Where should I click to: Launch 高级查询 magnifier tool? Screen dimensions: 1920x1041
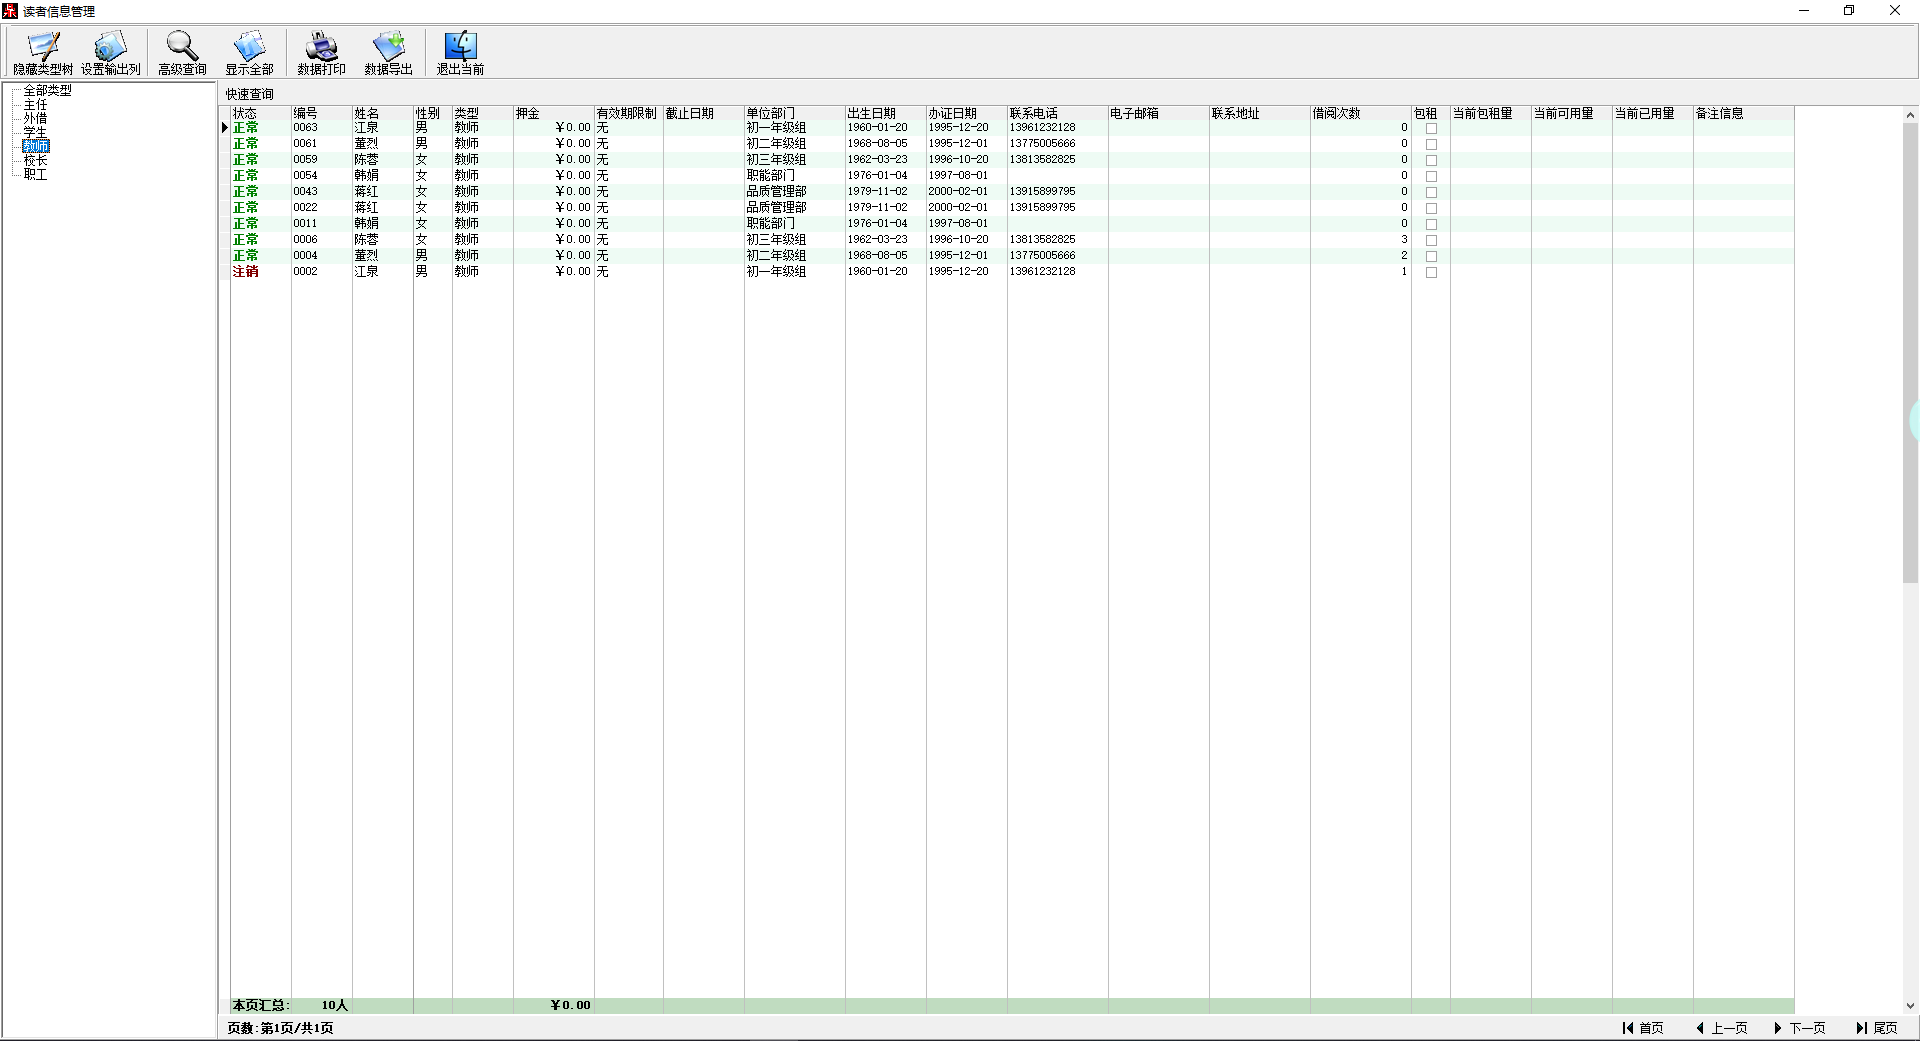(x=182, y=53)
